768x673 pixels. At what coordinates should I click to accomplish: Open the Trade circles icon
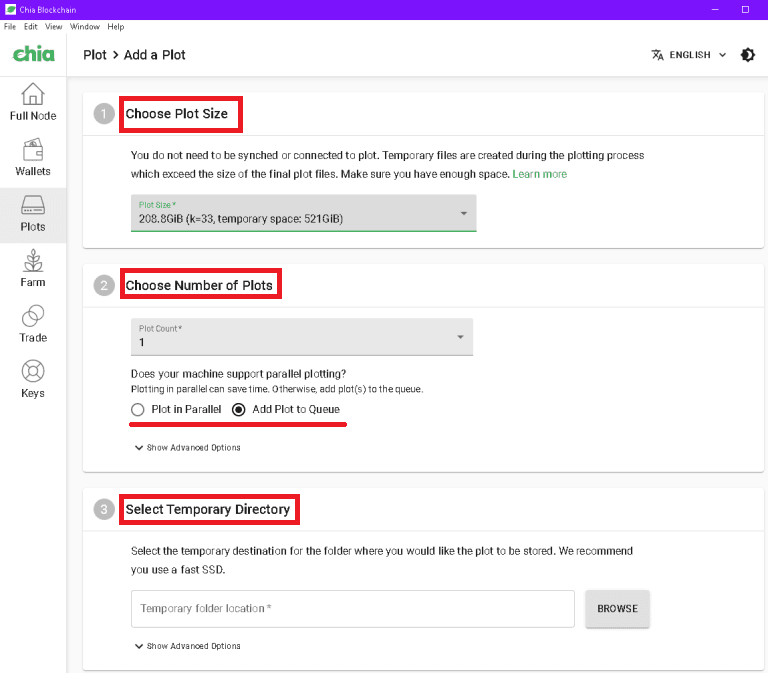(x=33, y=316)
